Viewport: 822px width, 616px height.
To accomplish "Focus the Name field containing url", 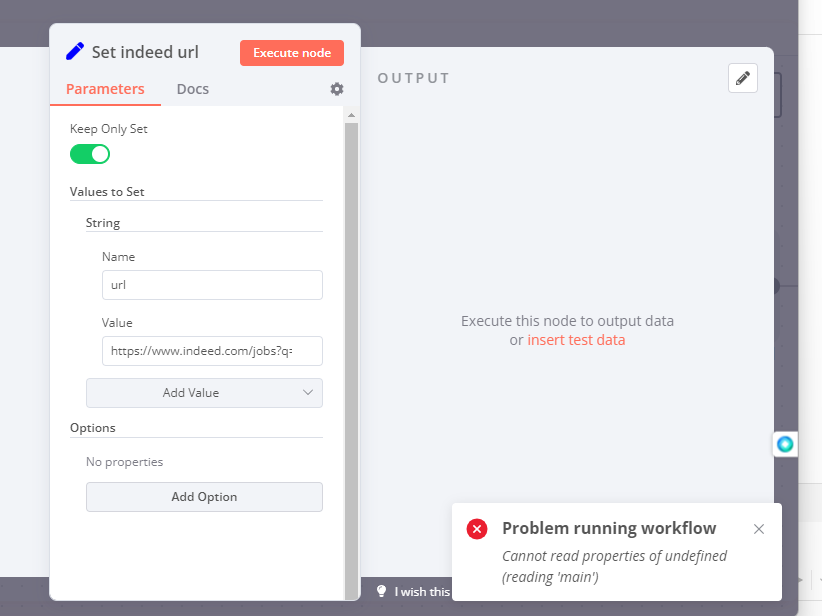I will point(212,285).
